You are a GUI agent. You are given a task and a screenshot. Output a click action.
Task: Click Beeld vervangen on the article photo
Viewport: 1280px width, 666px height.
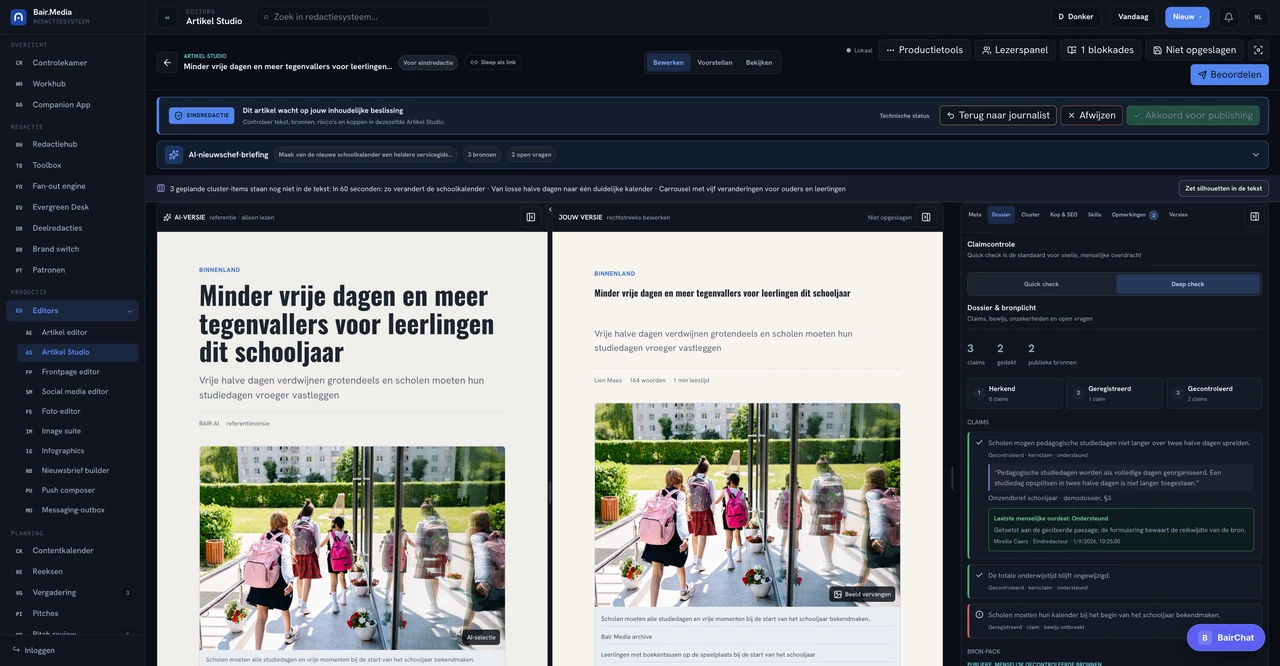[862, 594]
